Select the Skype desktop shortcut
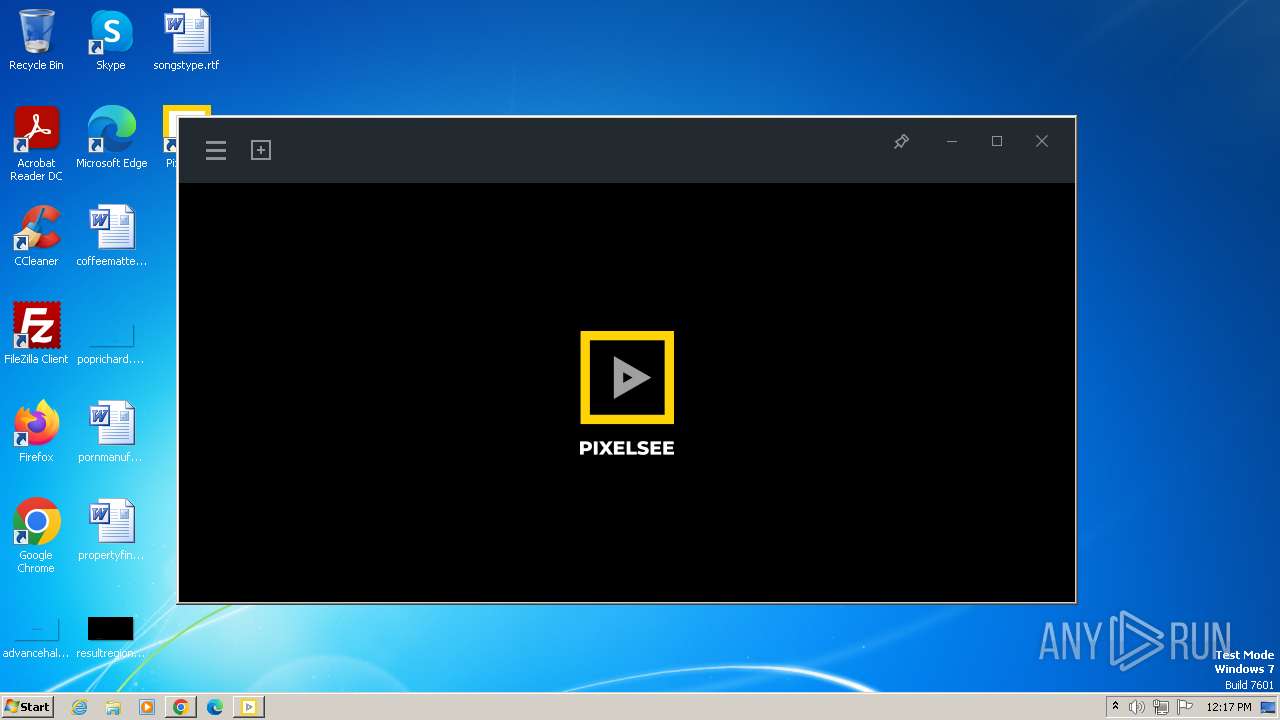The width and height of the screenshot is (1280, 720). [111, 40]
